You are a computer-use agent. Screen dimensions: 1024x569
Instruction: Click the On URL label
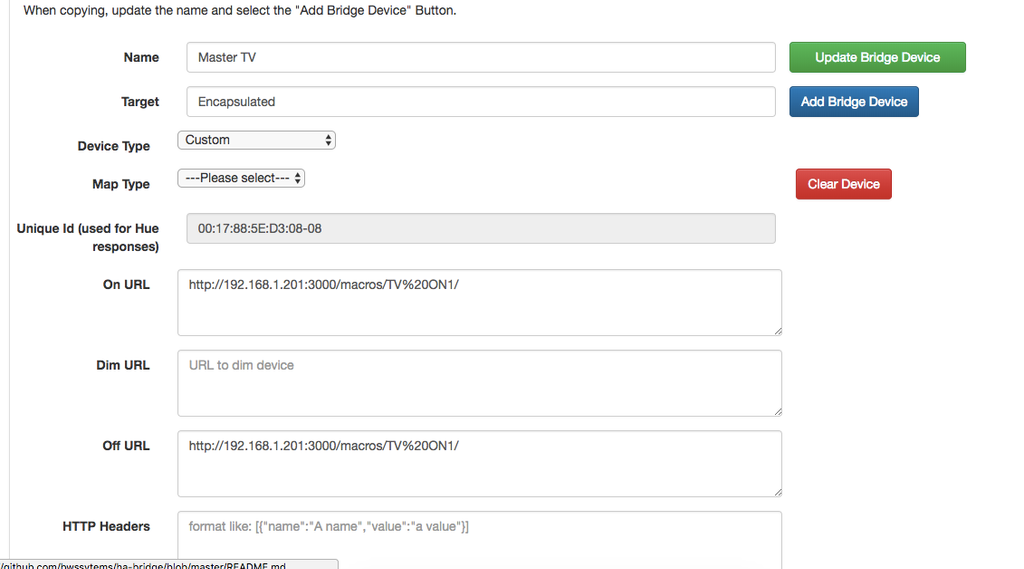pyautogui.click(x=126, y=285)
